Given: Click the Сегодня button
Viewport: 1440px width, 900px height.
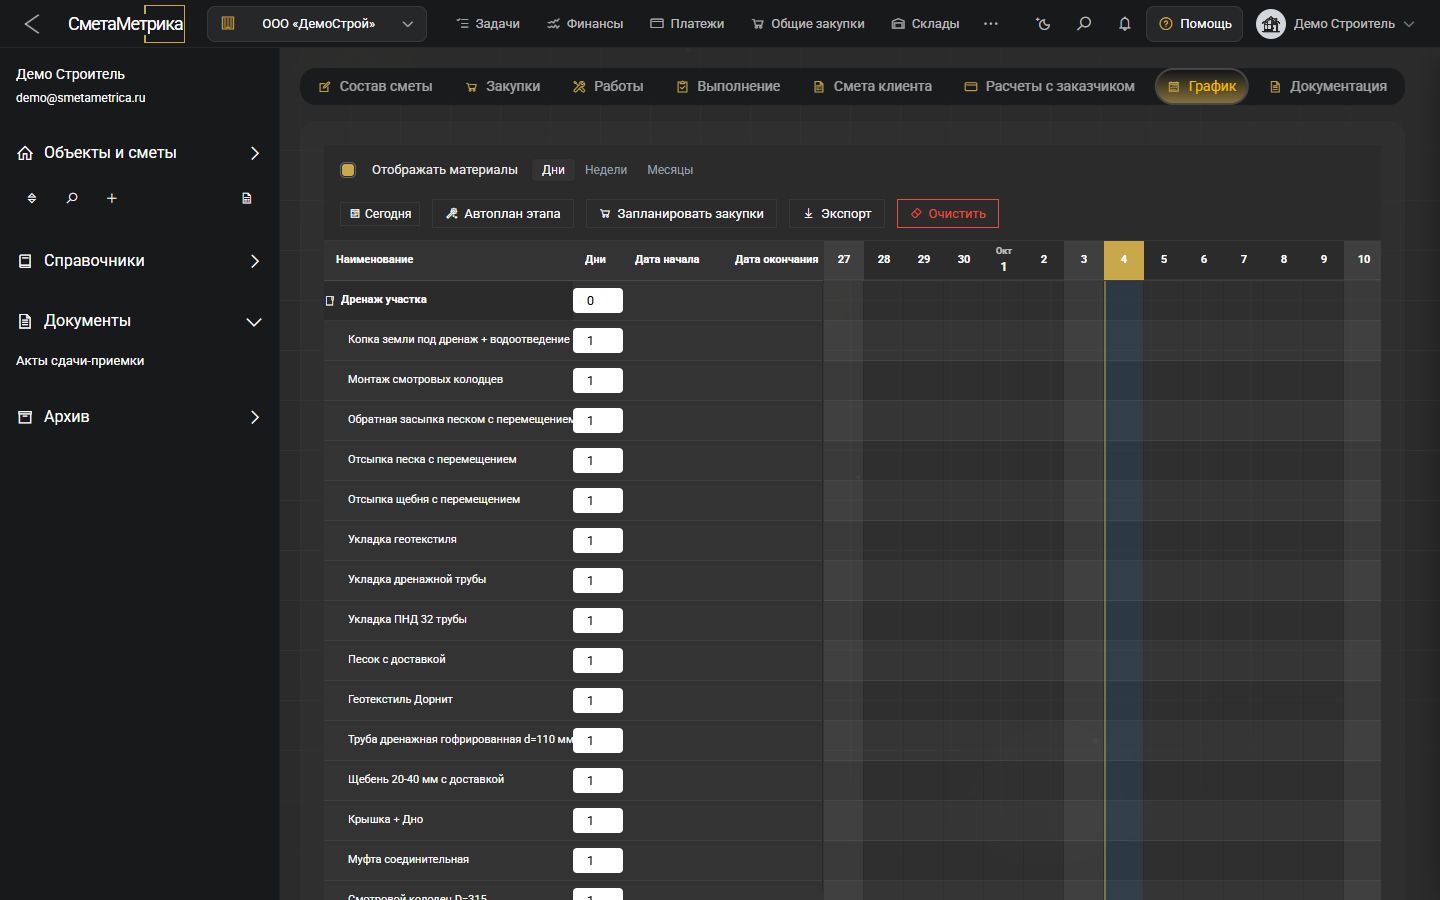Looking at the screenshot, I should [x=380, y=214].
